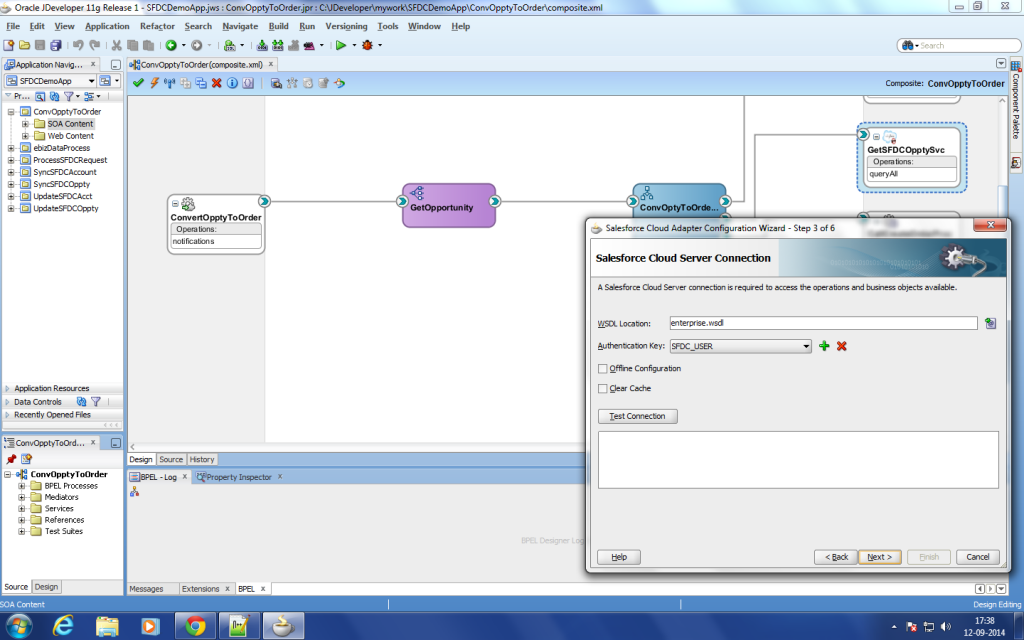Open the Tools menu
Image resolution: width=1024 pixels, height=640 pixels.
pos(387,26)
